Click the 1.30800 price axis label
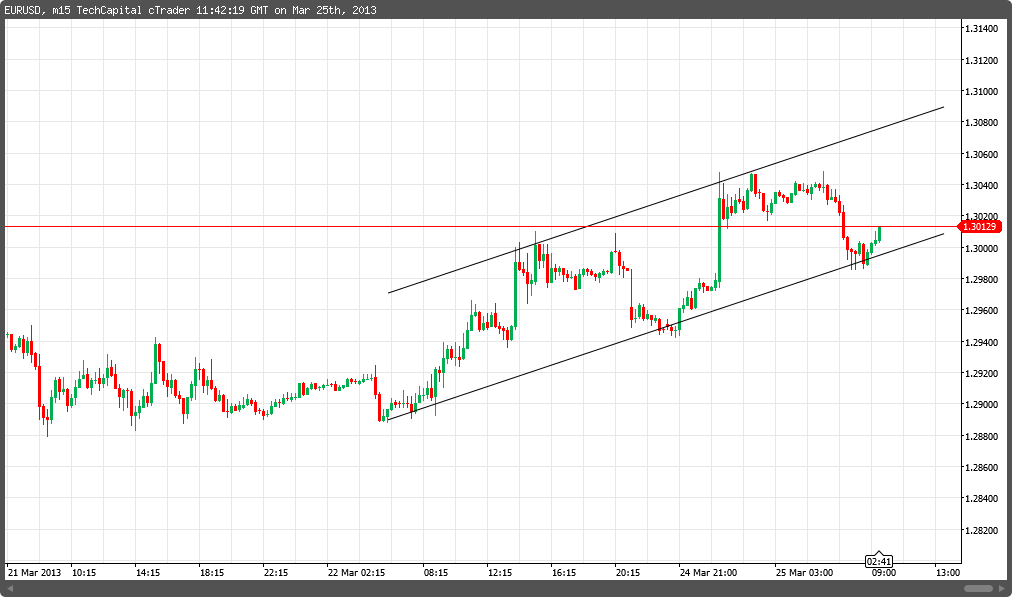Screen dimensions: 1012x597 pos(981,123)
